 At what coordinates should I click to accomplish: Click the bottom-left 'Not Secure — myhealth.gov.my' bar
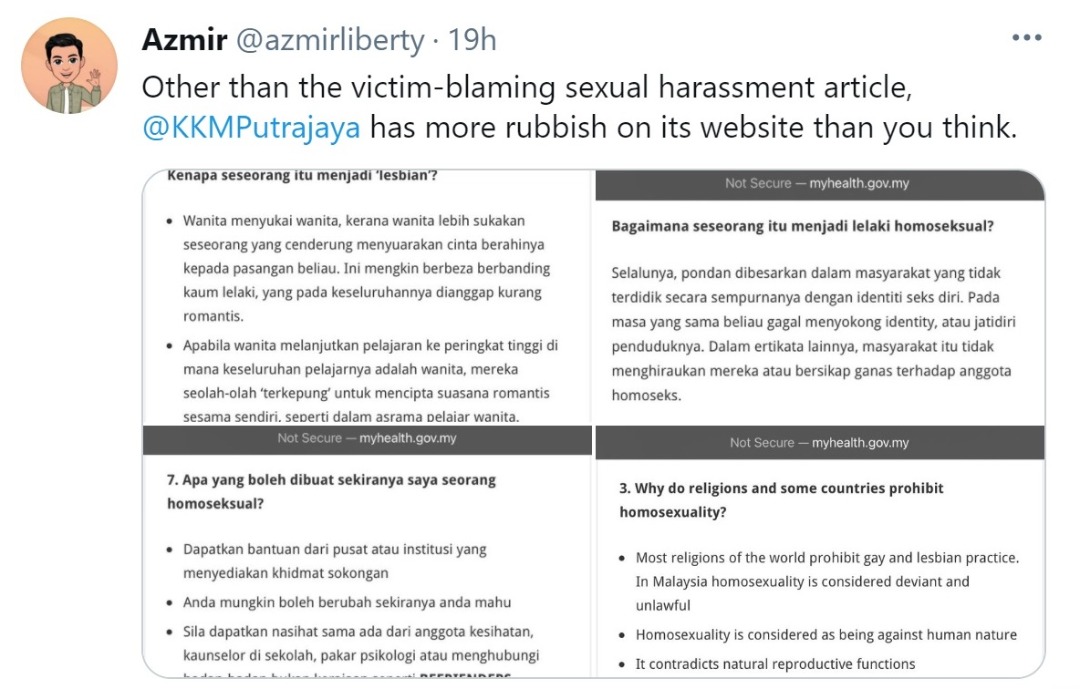tap(367, 439)
